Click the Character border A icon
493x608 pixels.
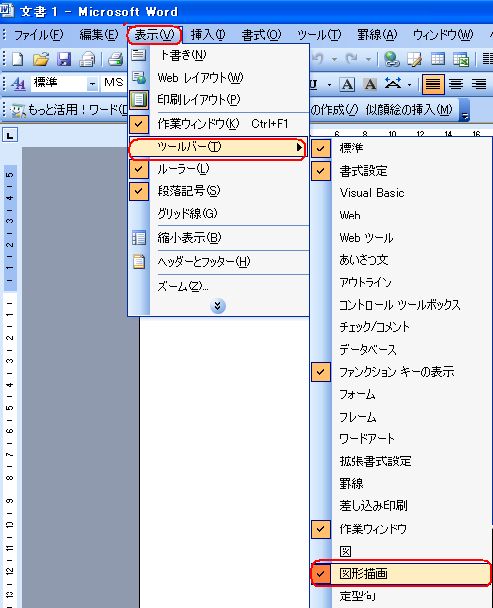(x=347, y=84)
